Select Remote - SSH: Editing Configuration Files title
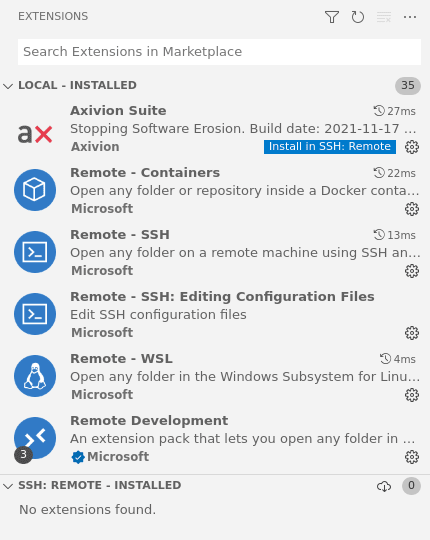Screen dimensions: 430x540 (222, 297)
